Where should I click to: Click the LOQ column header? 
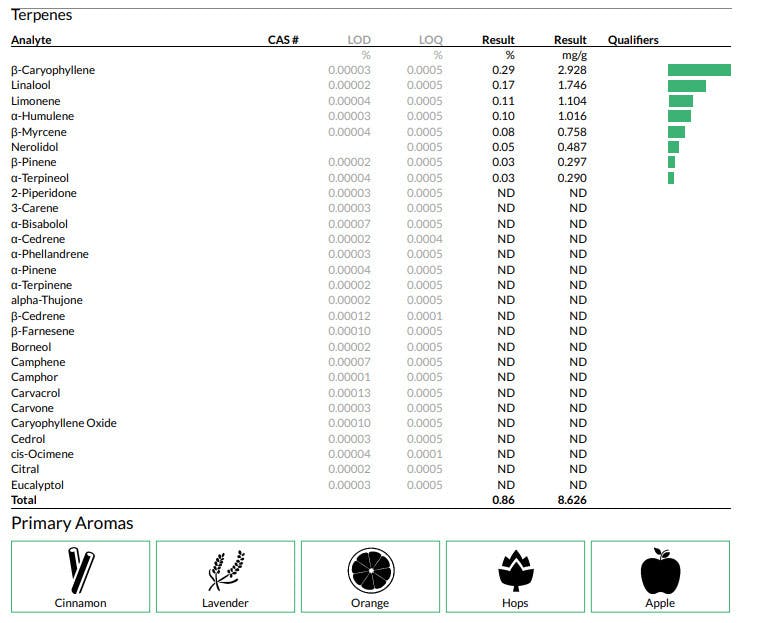[430, 40]
